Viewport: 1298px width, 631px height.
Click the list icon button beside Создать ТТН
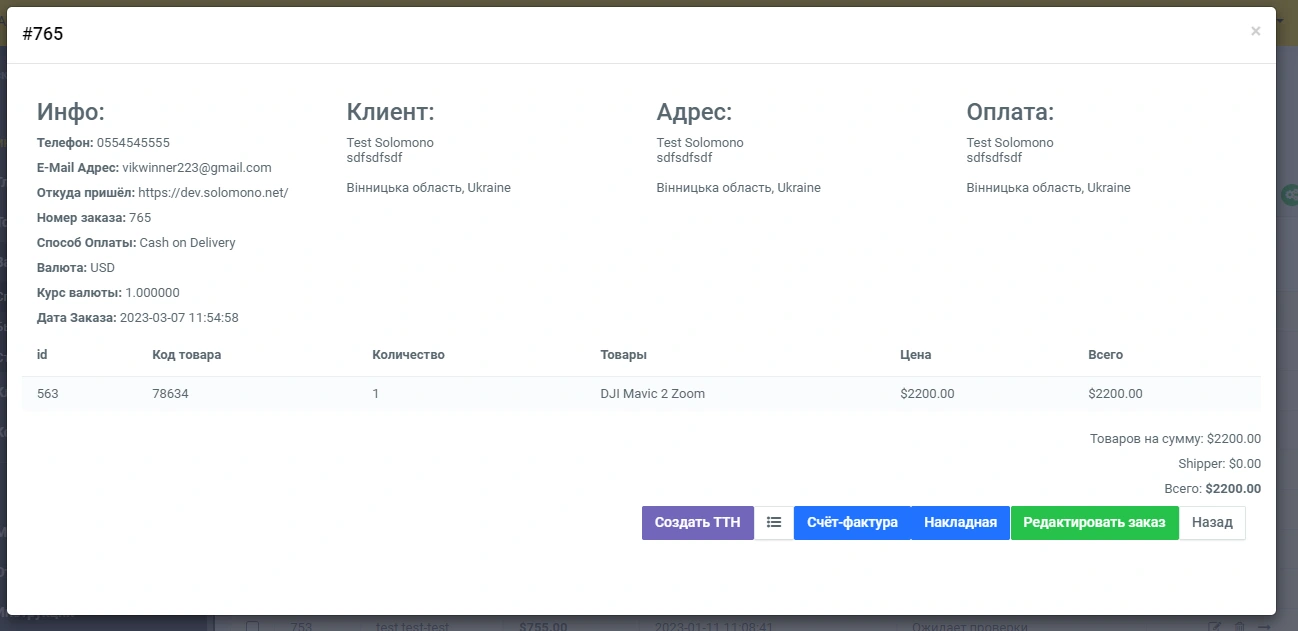pyautogui.click(x=774, y=522)
